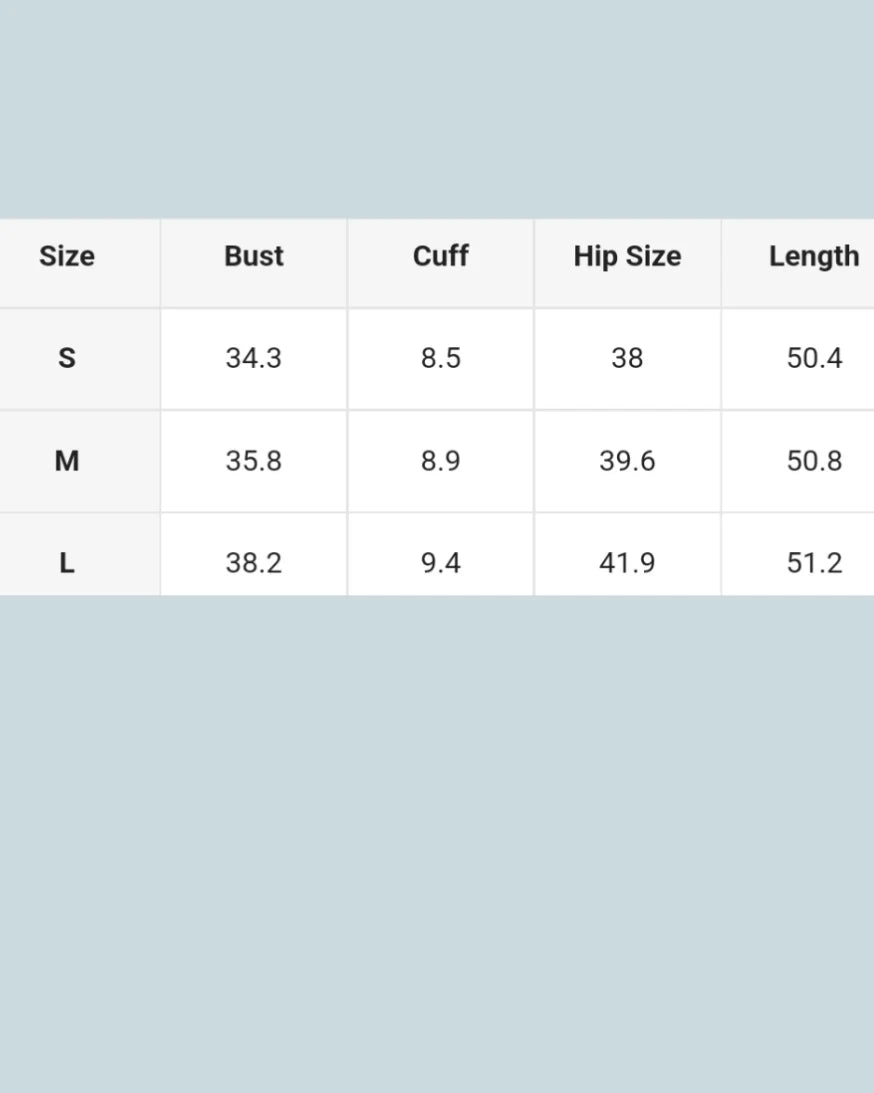Select cuff value 8.5 in S row
This screenshot has width=874, height=1093.
[x=441, y=358]
